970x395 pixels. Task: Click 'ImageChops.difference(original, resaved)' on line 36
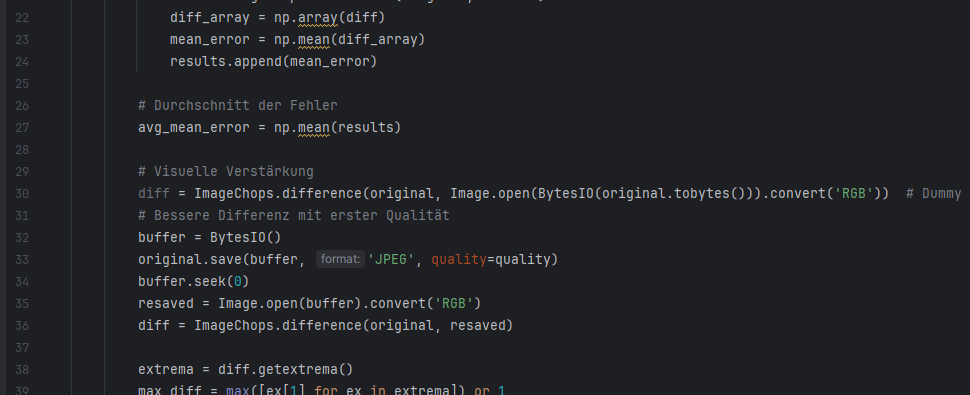click(x=354, y=326)
